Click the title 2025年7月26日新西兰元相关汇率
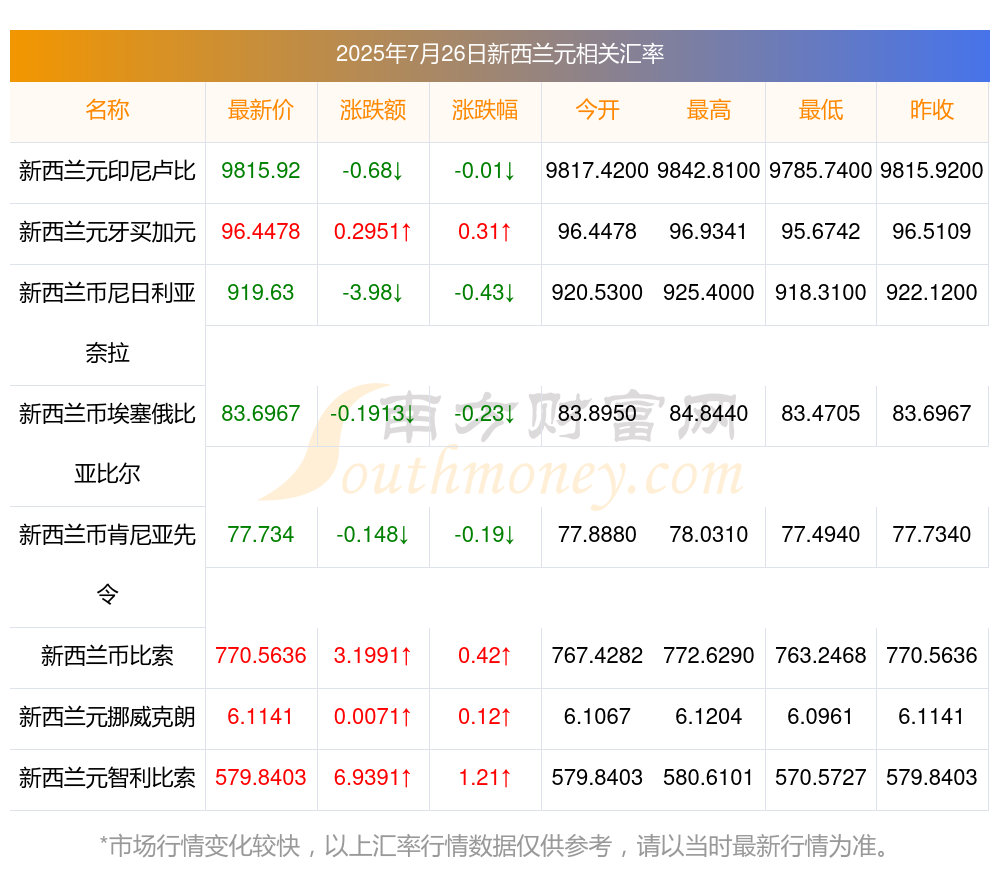Screen dimensions: 1000x877 (499, 54)
